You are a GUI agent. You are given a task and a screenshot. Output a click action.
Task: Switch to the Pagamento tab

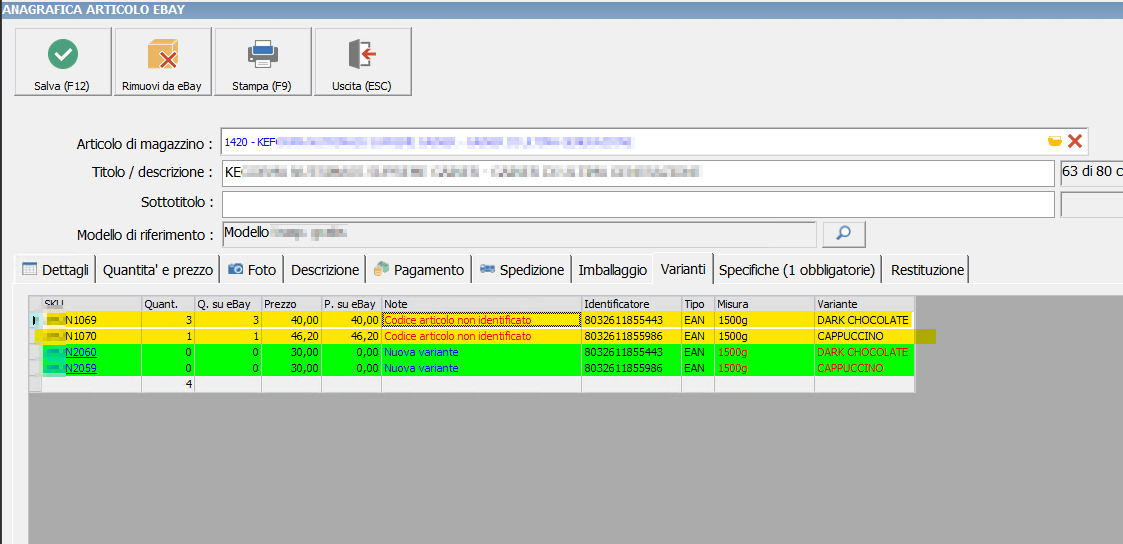point(418,270)
